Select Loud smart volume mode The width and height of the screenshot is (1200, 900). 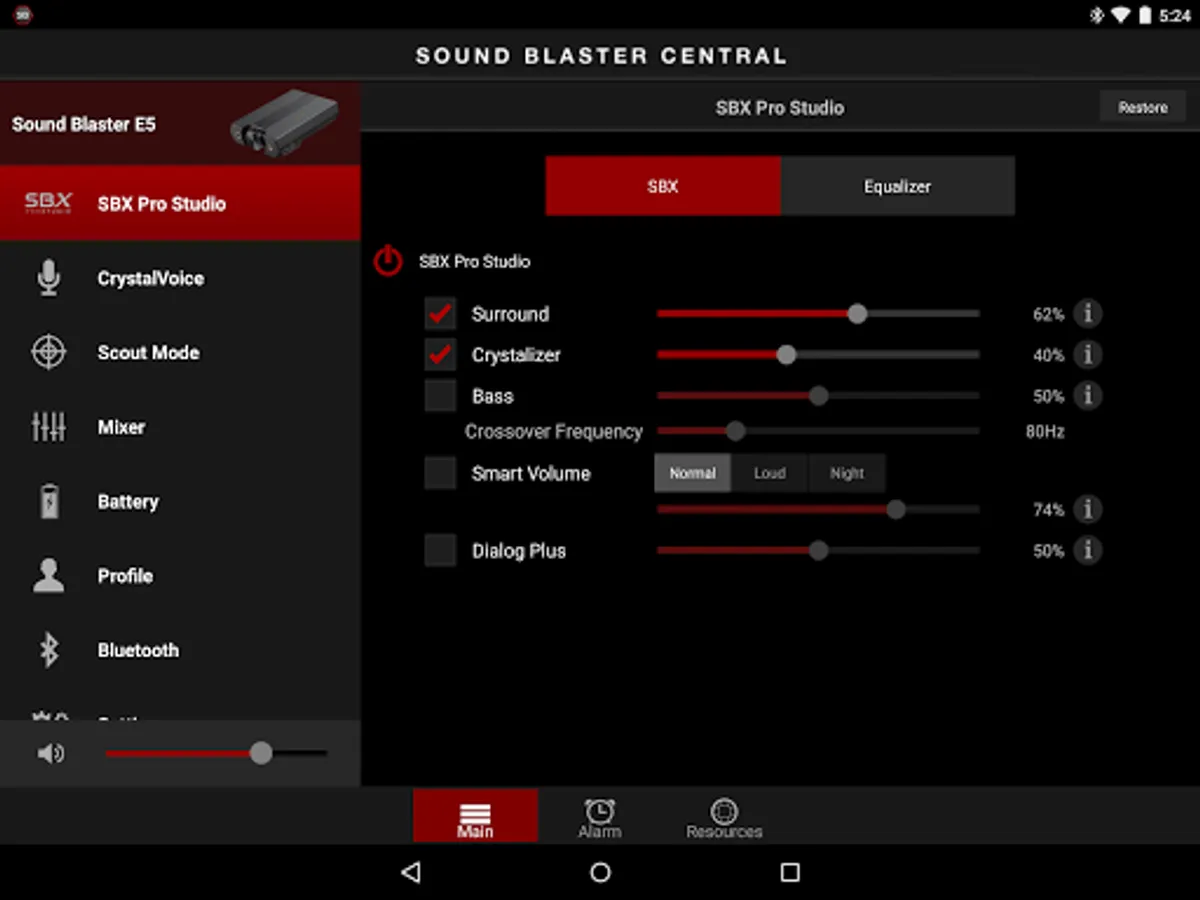coord(770,473)
